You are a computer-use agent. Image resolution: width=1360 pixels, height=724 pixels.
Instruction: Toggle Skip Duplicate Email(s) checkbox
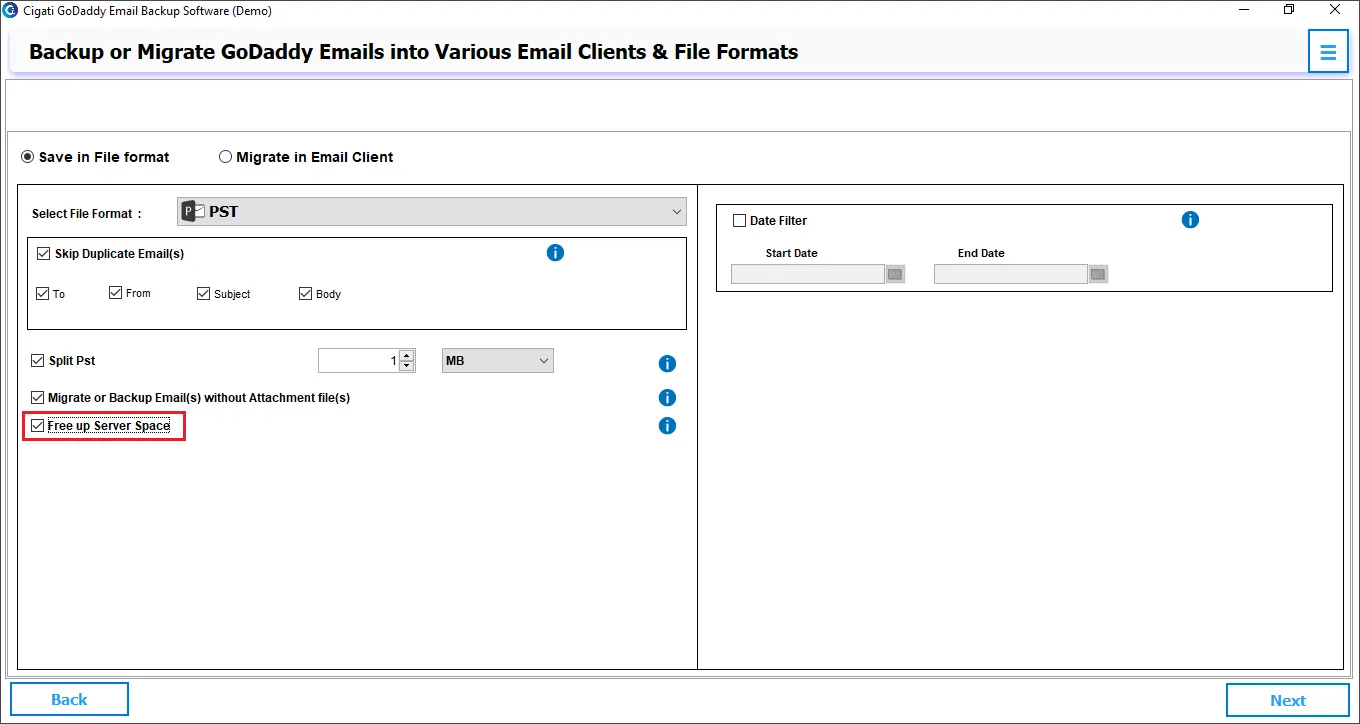(x=43, y=254)
